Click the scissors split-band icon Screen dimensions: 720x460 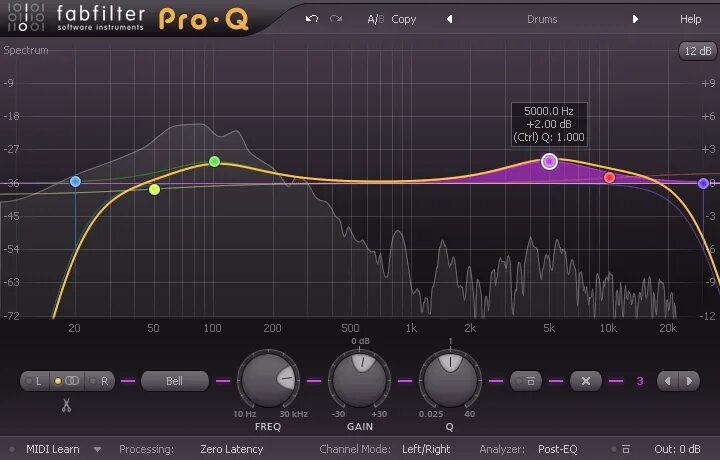(x=67, y=405)
